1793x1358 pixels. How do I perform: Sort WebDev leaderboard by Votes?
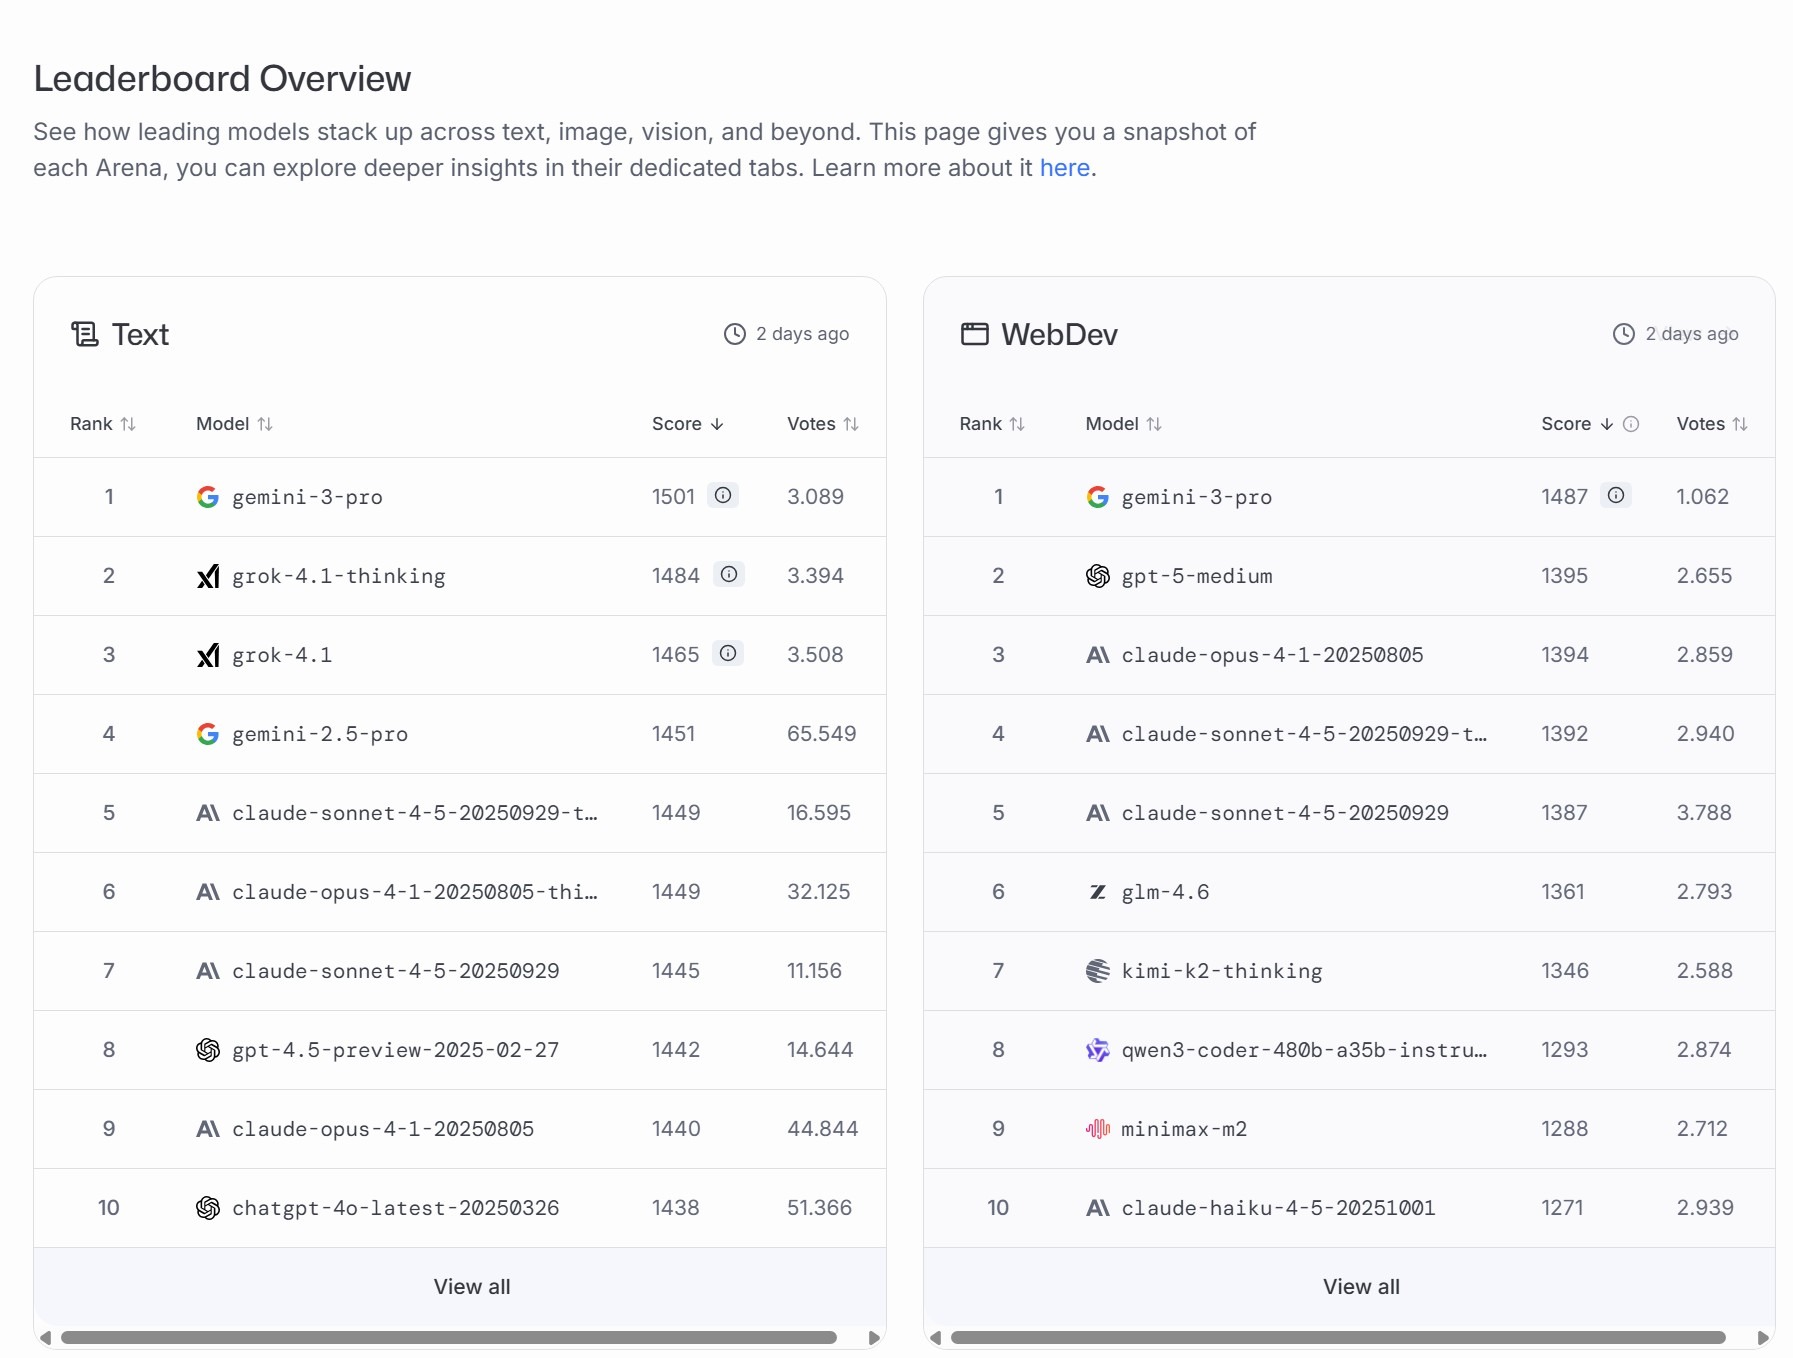(x=1711, y=424)
